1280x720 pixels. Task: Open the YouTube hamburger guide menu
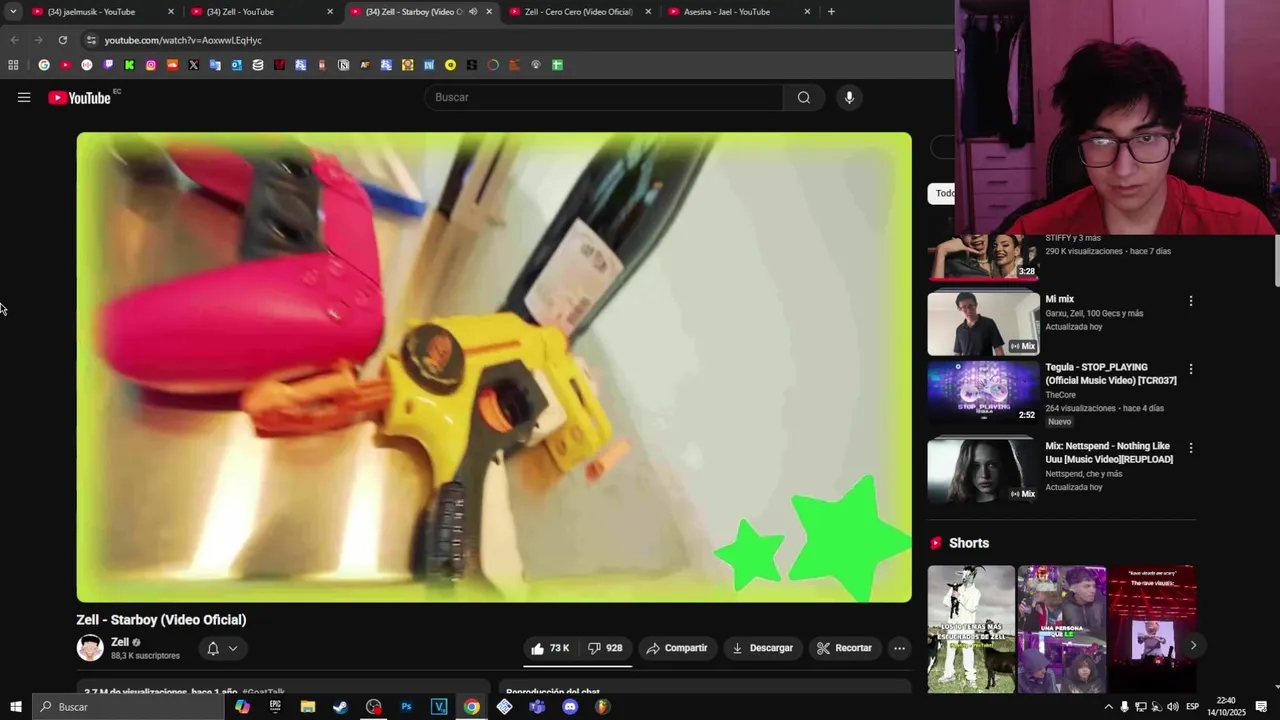point(24,97)
